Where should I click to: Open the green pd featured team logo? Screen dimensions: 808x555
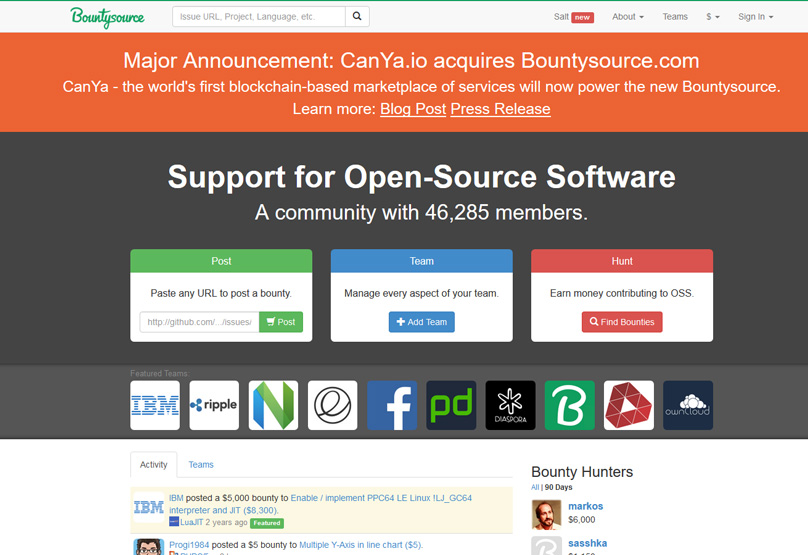pyautogui.click(x=451, y=405)
